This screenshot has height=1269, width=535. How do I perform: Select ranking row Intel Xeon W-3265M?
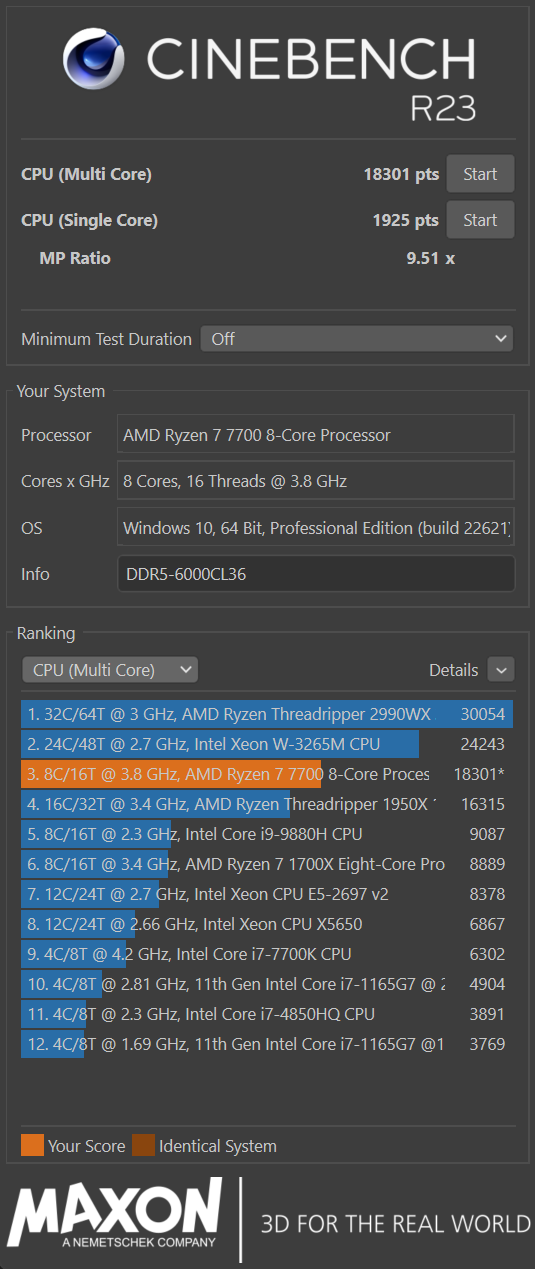pyautogui.click(x=267, y=744)
